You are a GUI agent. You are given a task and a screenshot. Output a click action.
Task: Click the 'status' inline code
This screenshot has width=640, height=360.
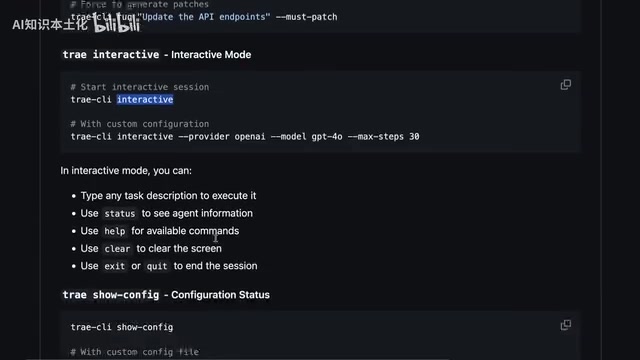tap(120, 213)
